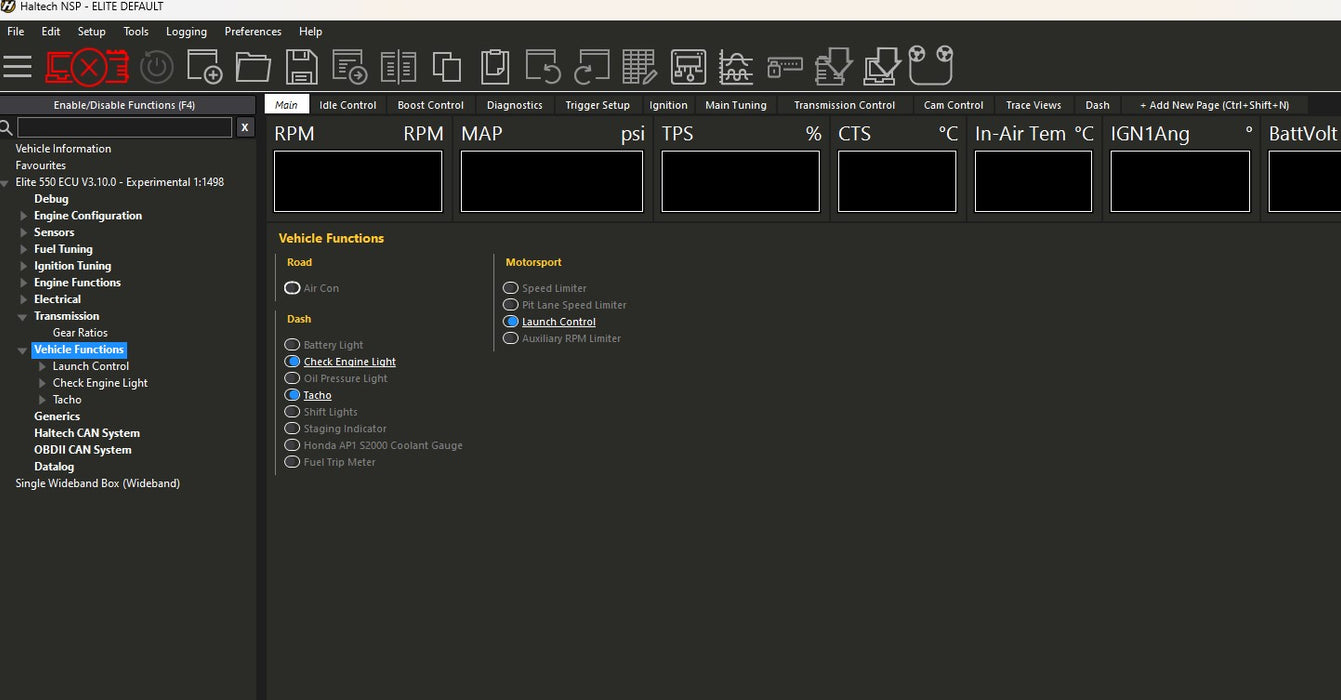Toggle the Shift Lights dash function

(292, 412)
